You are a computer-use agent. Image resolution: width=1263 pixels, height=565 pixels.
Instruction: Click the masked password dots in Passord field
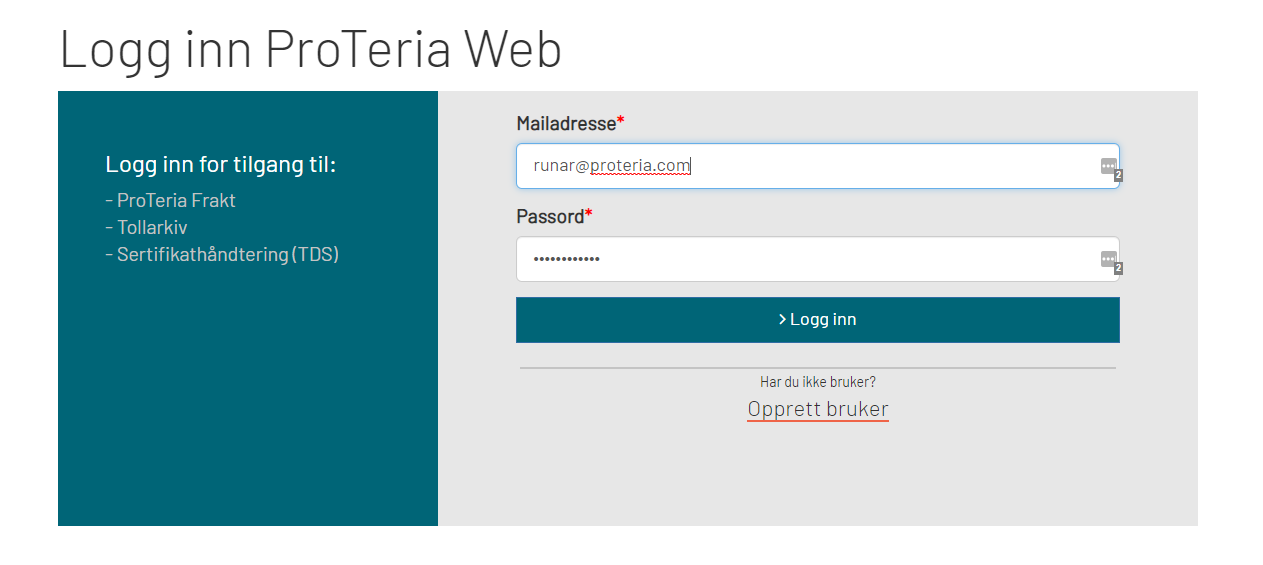coord(566,260)
